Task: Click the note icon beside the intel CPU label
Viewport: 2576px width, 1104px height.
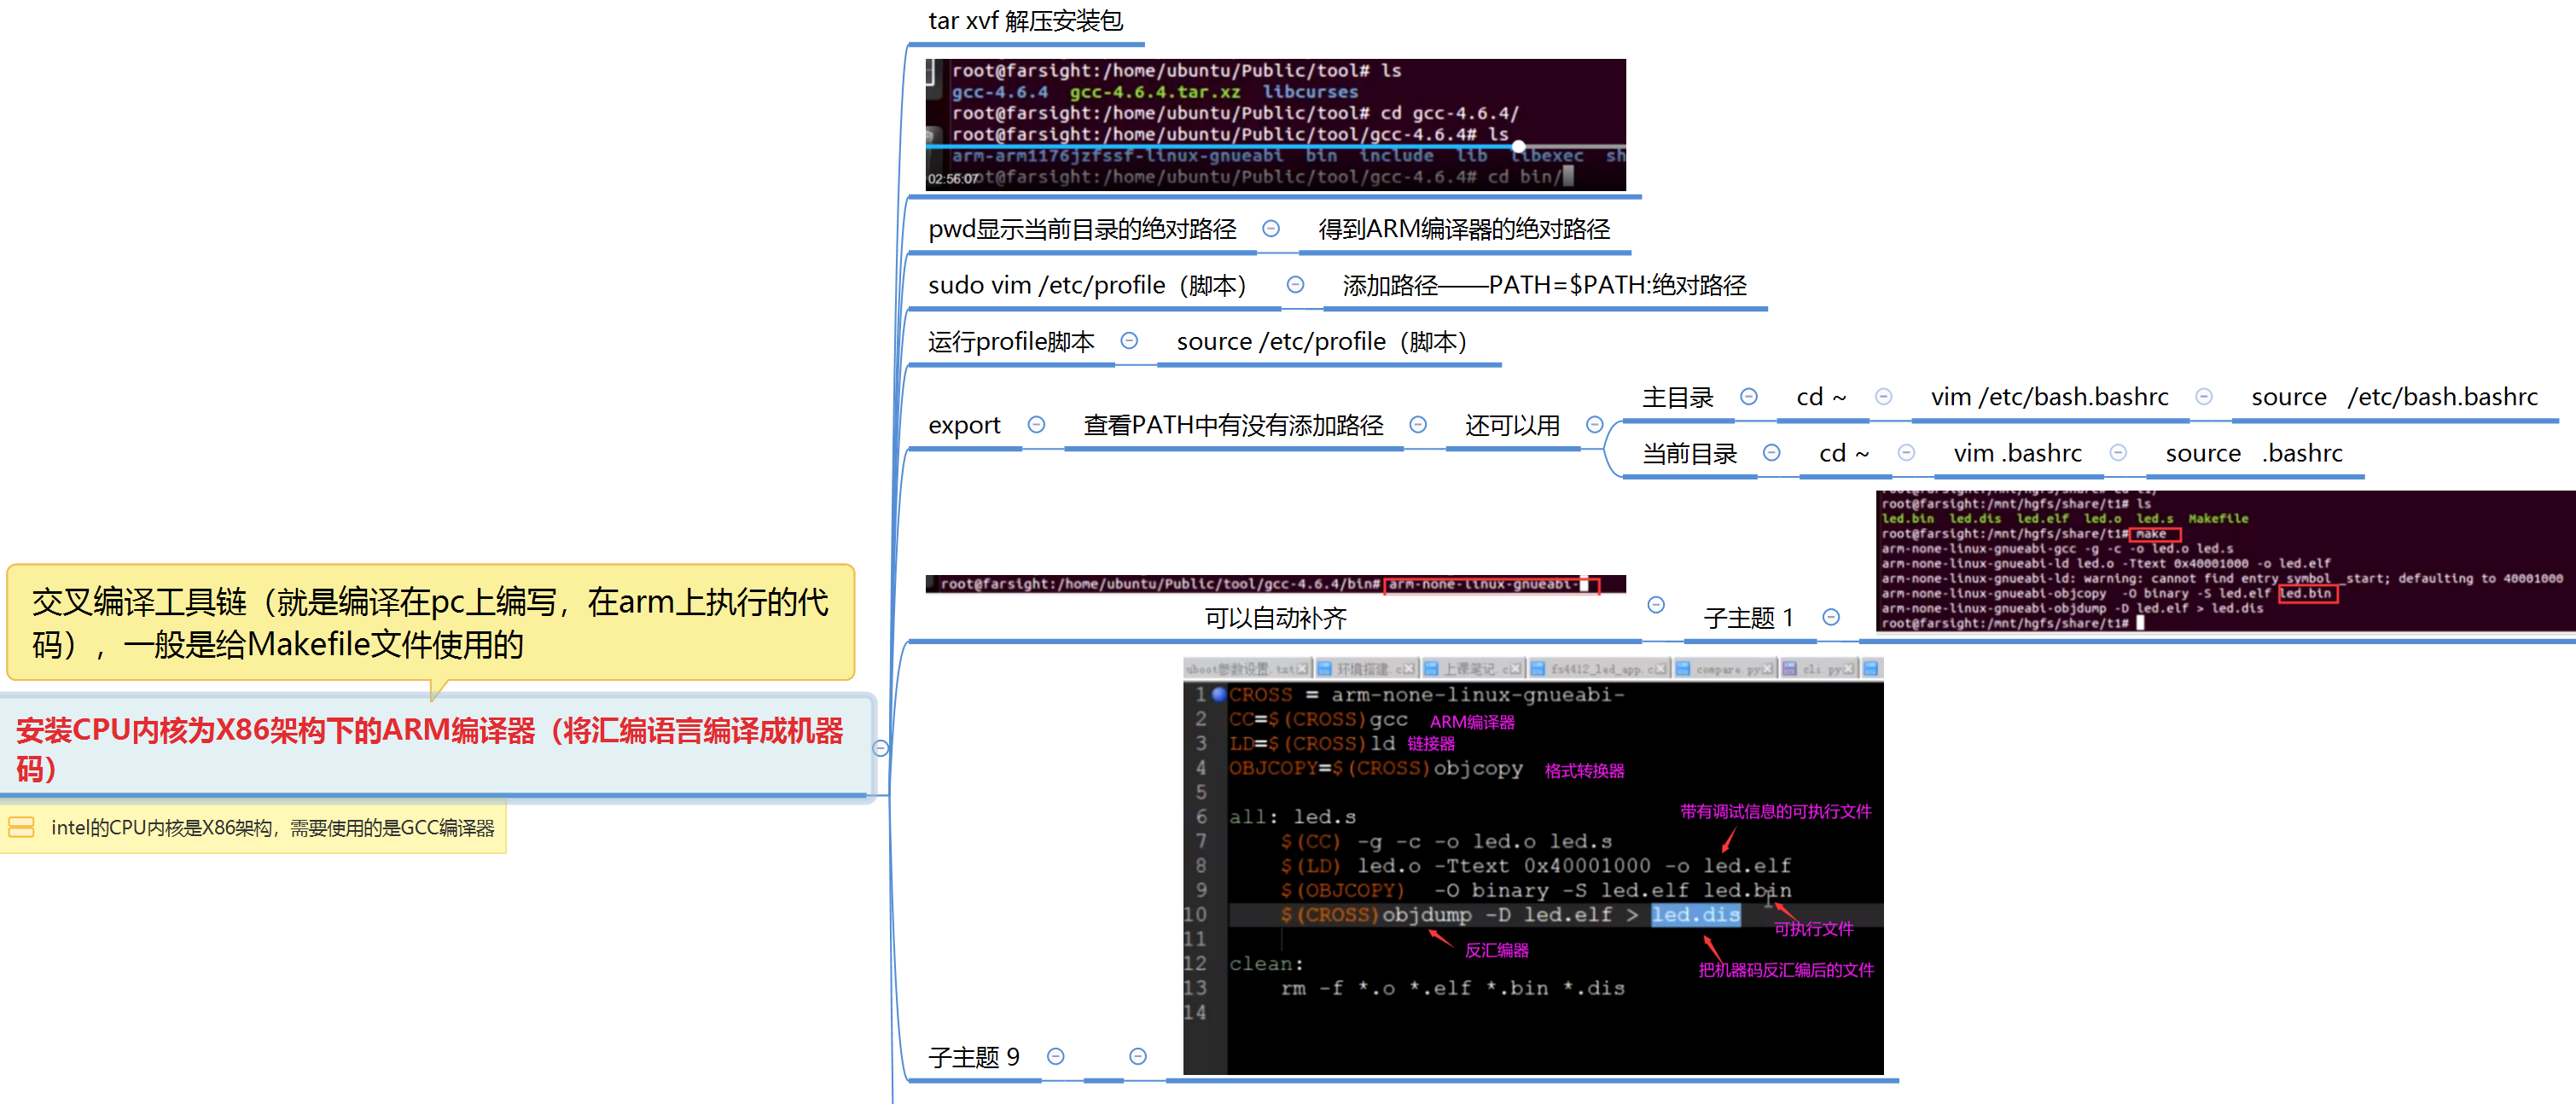Action: click(x=21, y=827)
